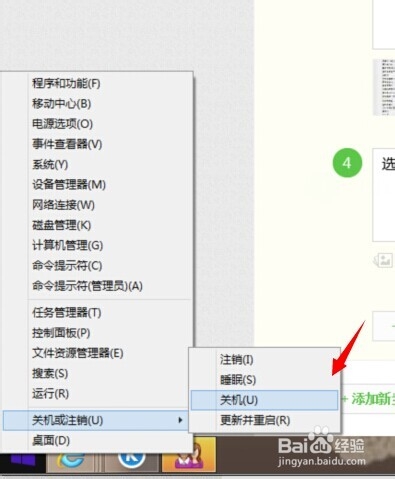395x479 pixels.
Task: Click the 添加新 green link
Action: [x=368, y=398]
